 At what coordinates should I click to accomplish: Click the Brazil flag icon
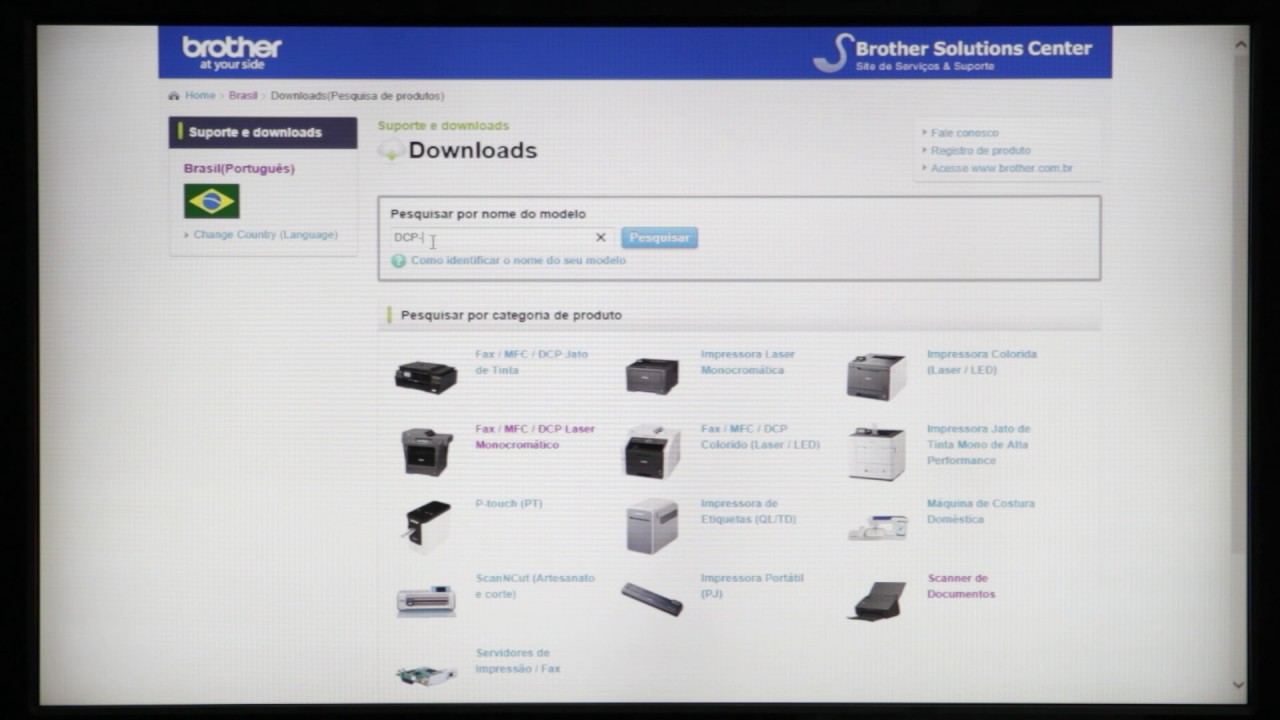(x=211, y=201)
